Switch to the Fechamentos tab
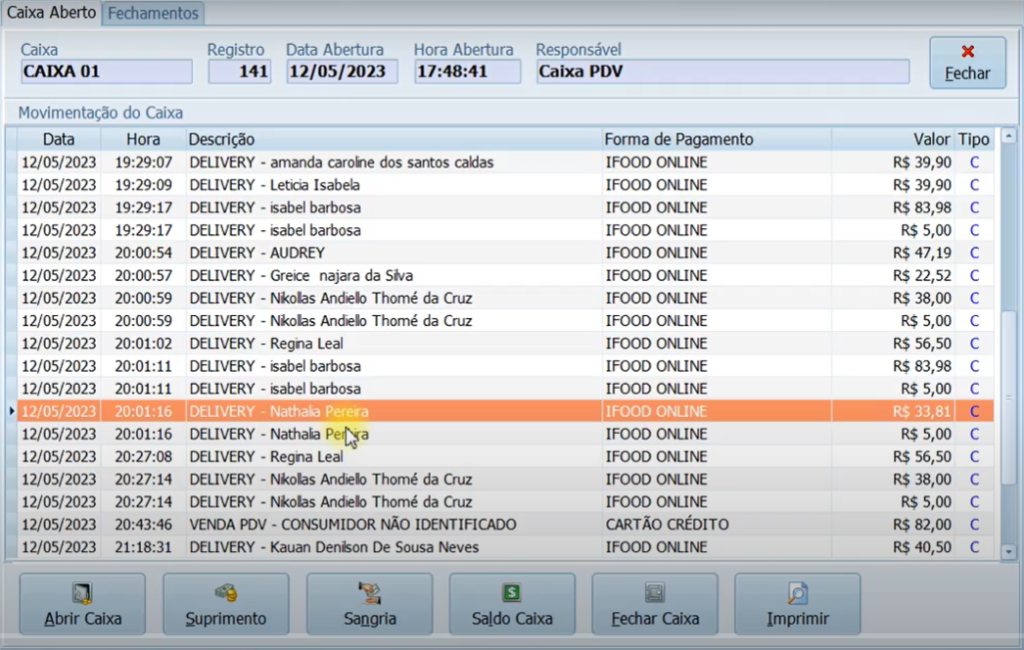Viewport: 1024px width, 650px height. tap(153, 13)
